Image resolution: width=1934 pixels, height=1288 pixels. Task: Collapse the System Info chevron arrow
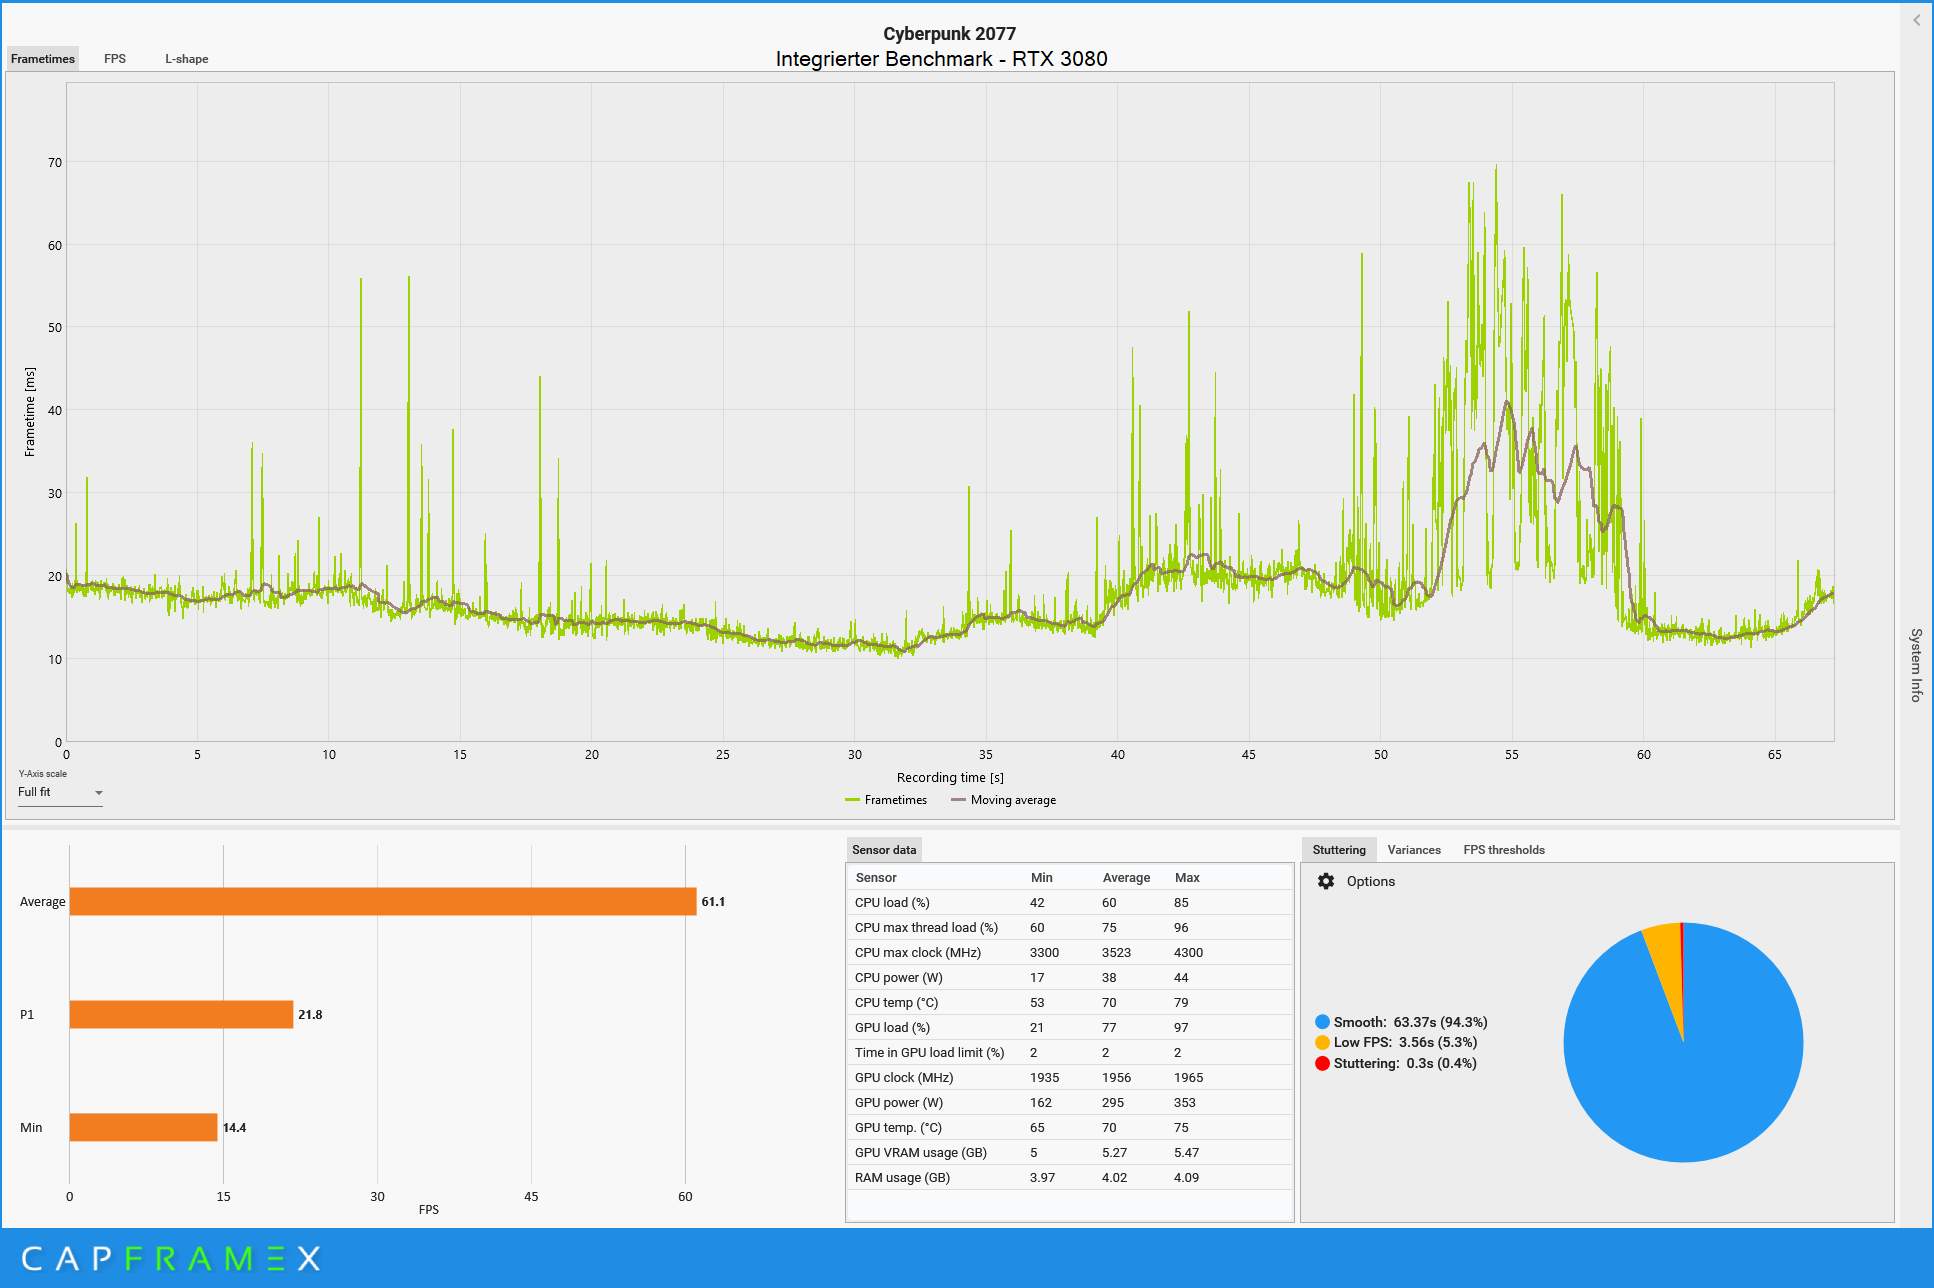click(x=1916, y=20)
